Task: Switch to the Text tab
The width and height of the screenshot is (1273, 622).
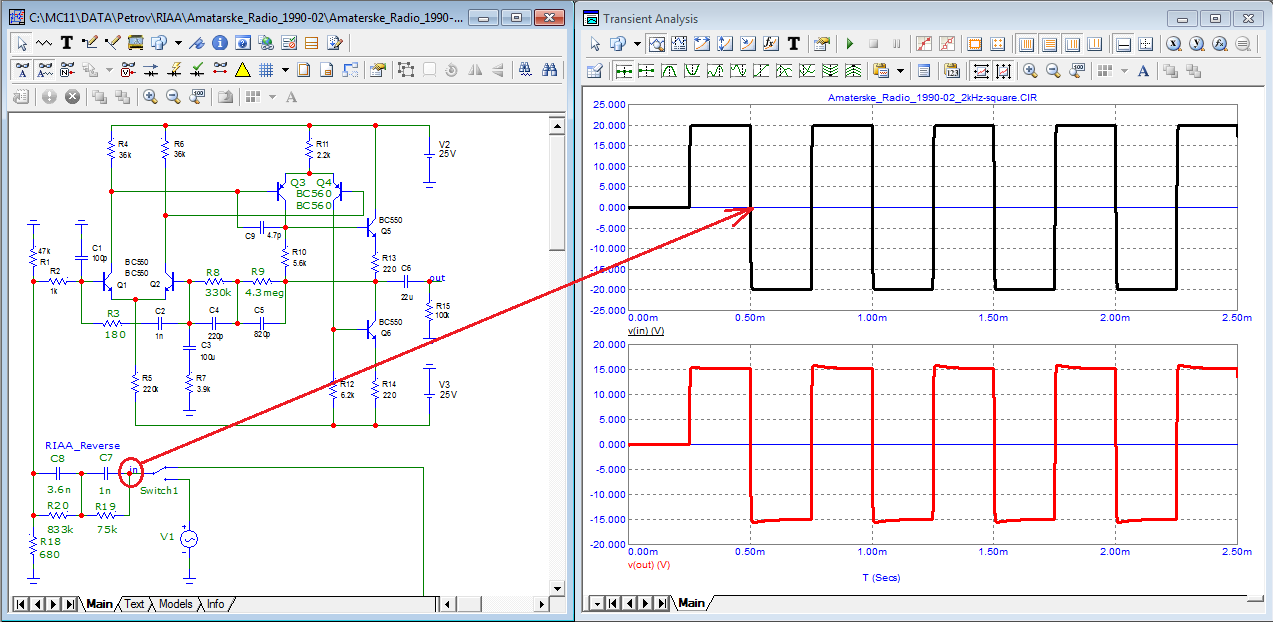Action: 134,604
